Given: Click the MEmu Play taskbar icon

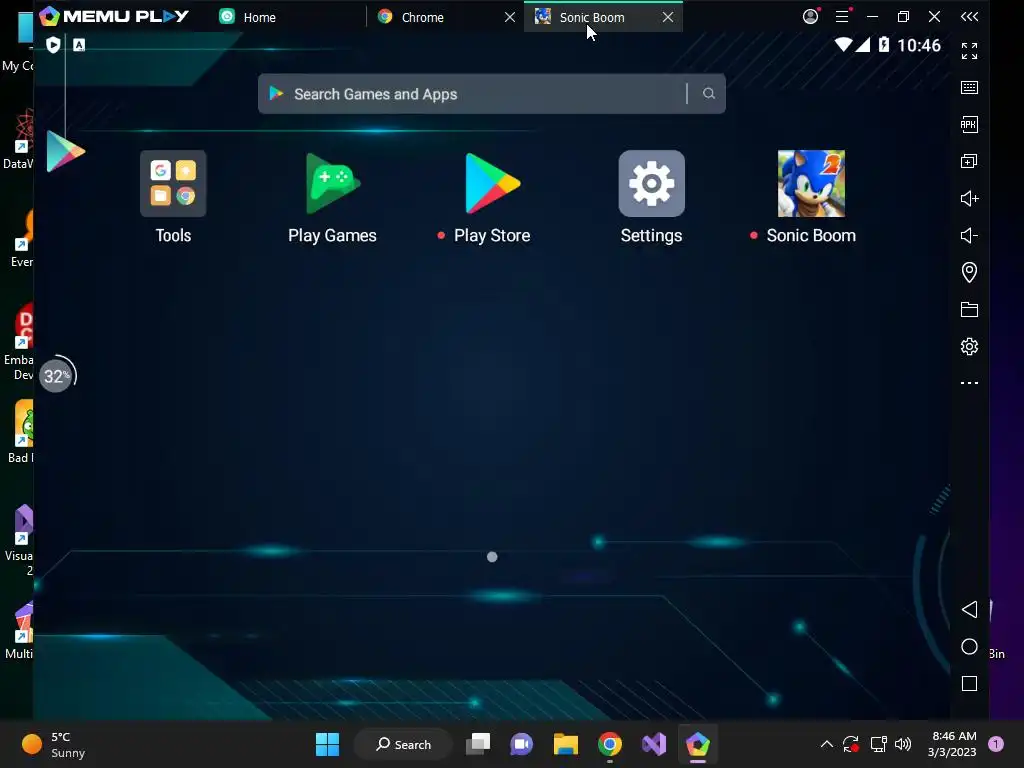Looking at the screenshot, I should click(x=697, y=744).
